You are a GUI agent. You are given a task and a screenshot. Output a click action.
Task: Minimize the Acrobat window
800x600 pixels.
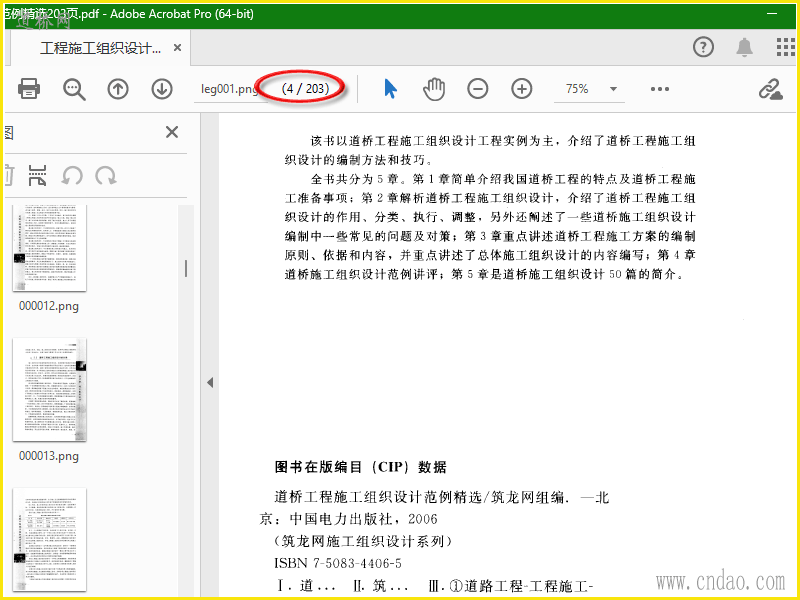click(772, 14)
